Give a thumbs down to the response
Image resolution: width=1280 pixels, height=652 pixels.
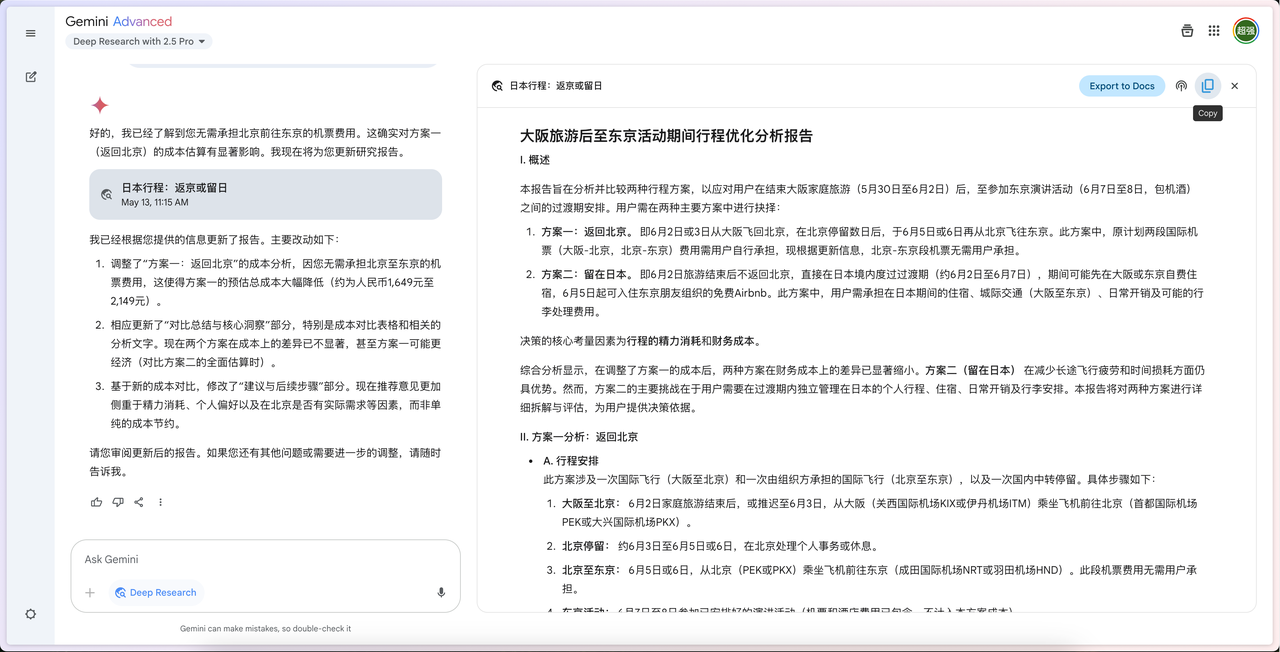click(117, 502)
